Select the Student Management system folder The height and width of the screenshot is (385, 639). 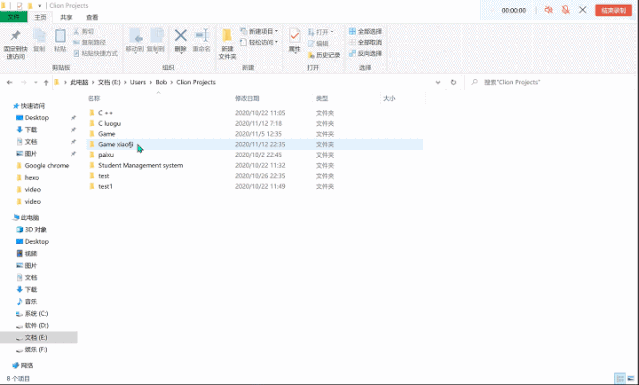coord(255,165)
